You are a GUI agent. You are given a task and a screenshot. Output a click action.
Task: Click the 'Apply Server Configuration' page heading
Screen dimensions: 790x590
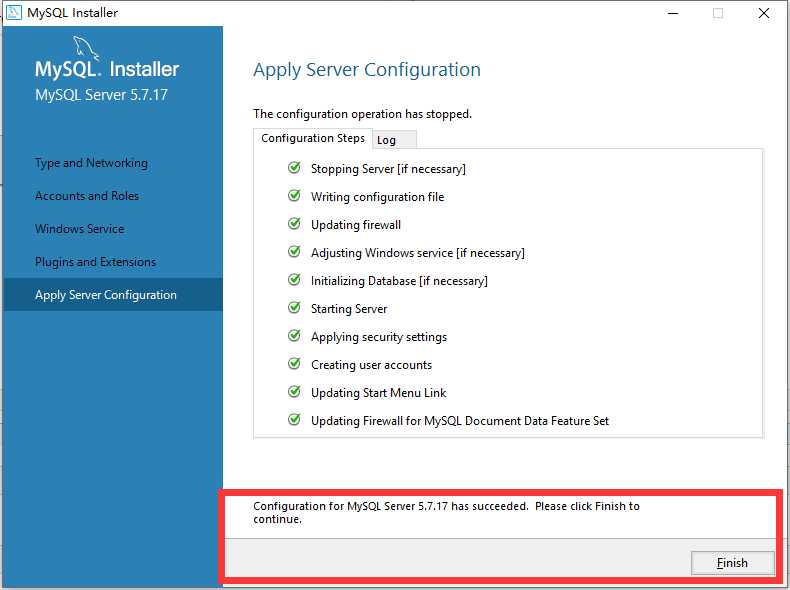(367, 70)
